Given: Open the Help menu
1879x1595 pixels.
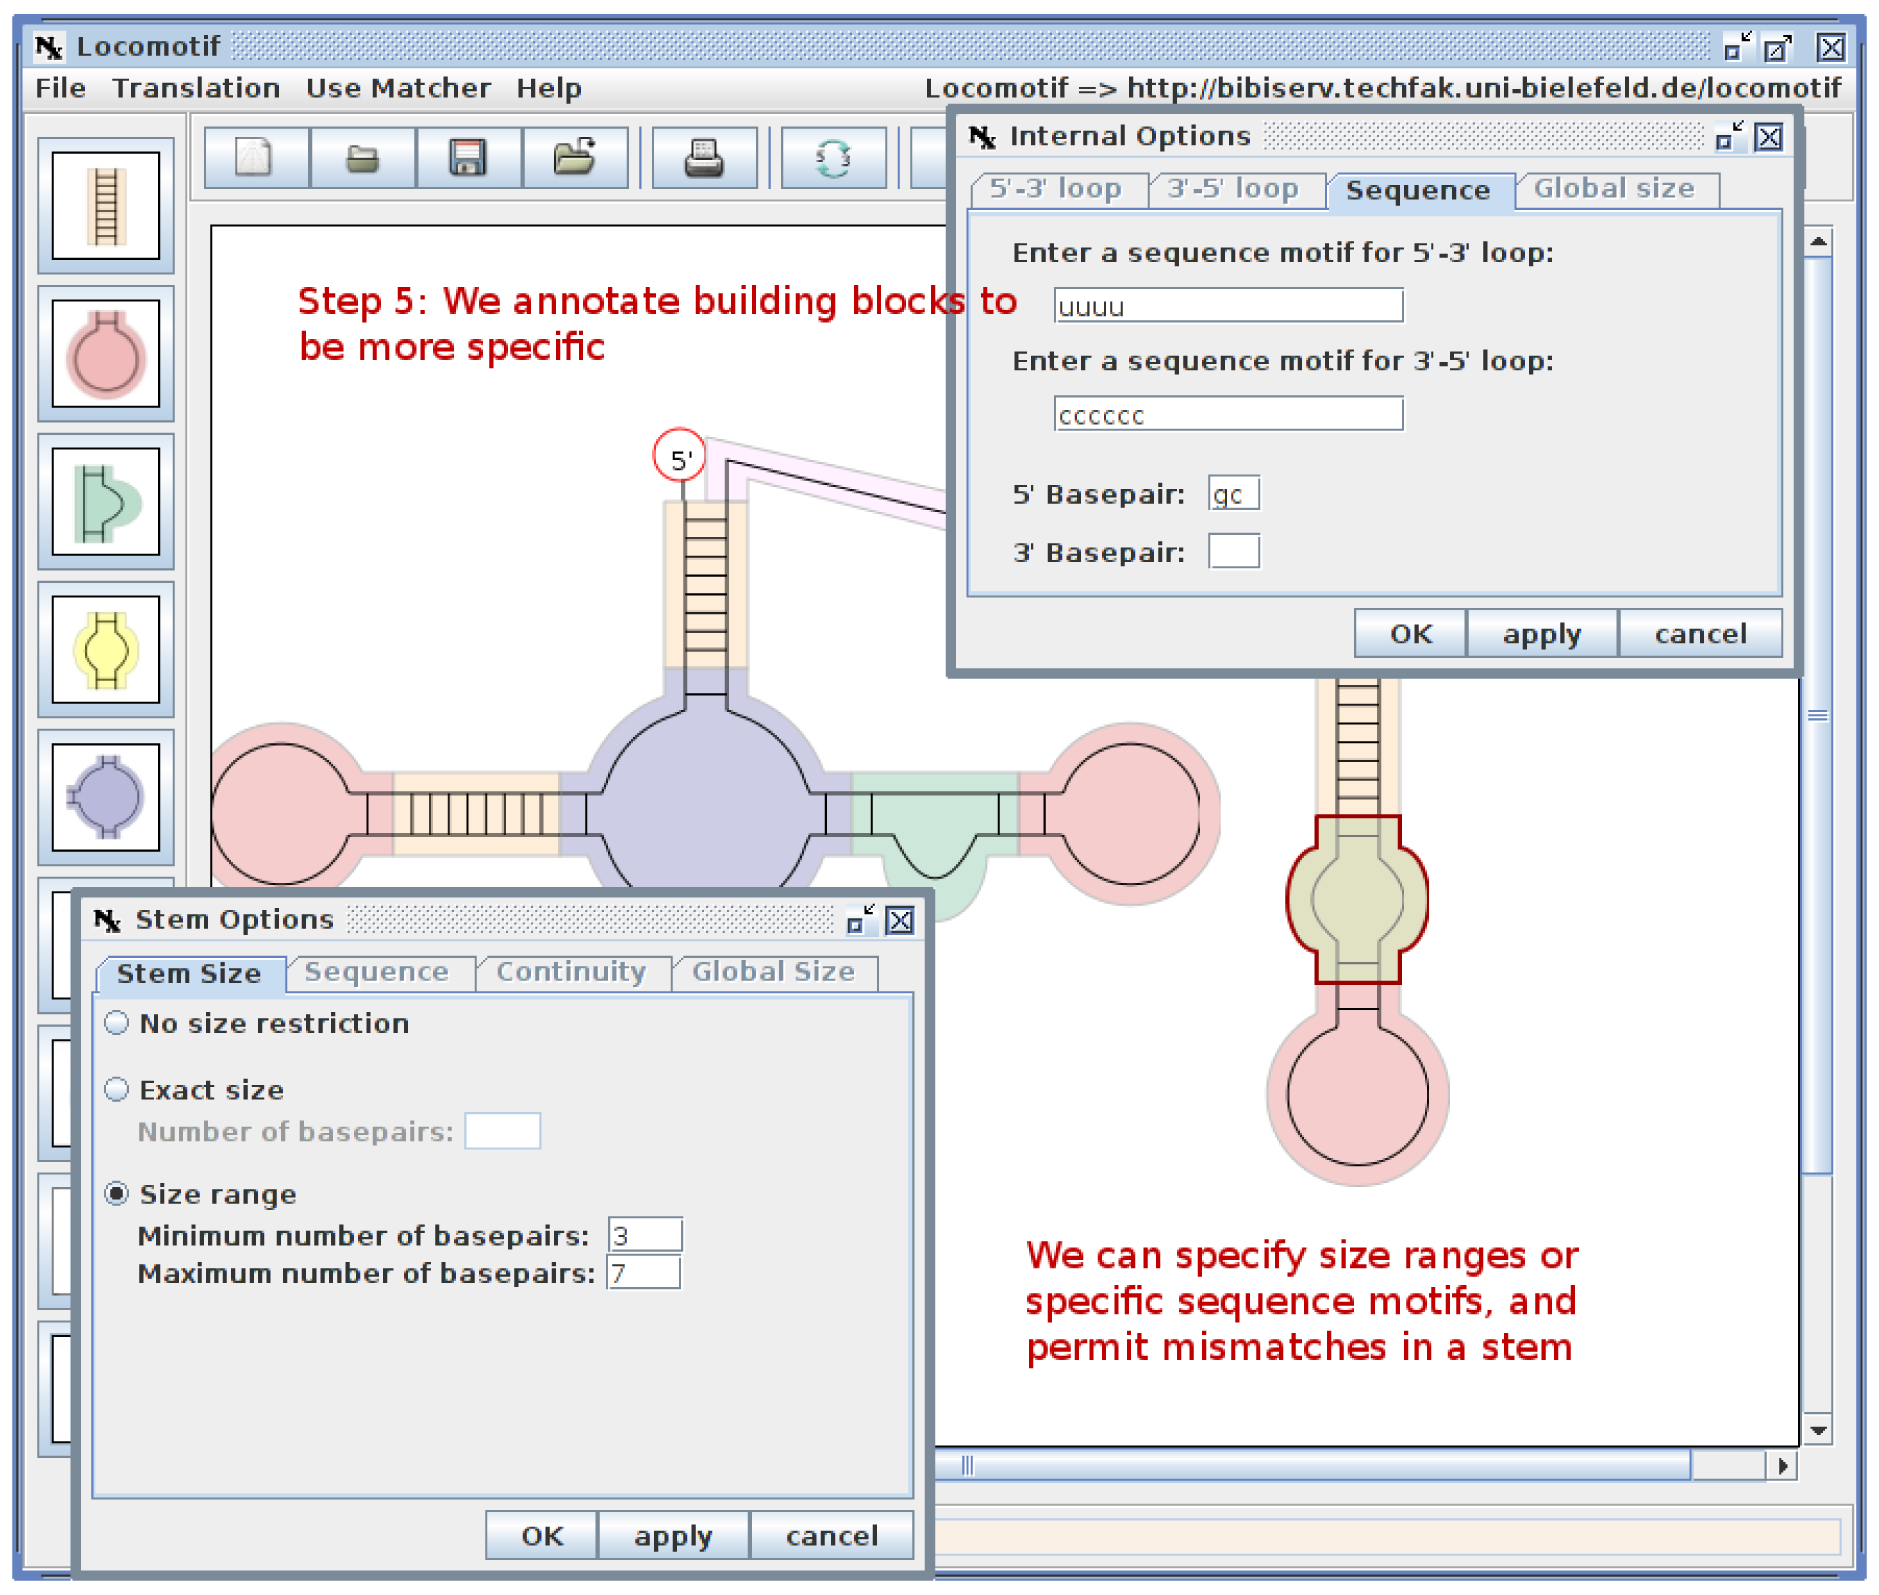Looking at the screenshot, I should coord(549,88).
